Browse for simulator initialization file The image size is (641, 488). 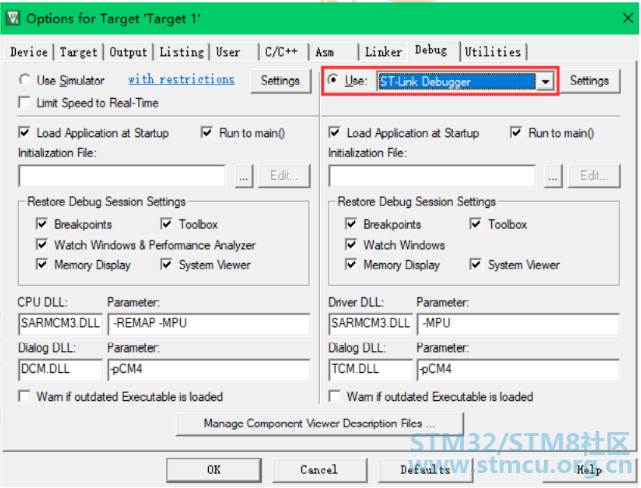click(x=244, y=177)
